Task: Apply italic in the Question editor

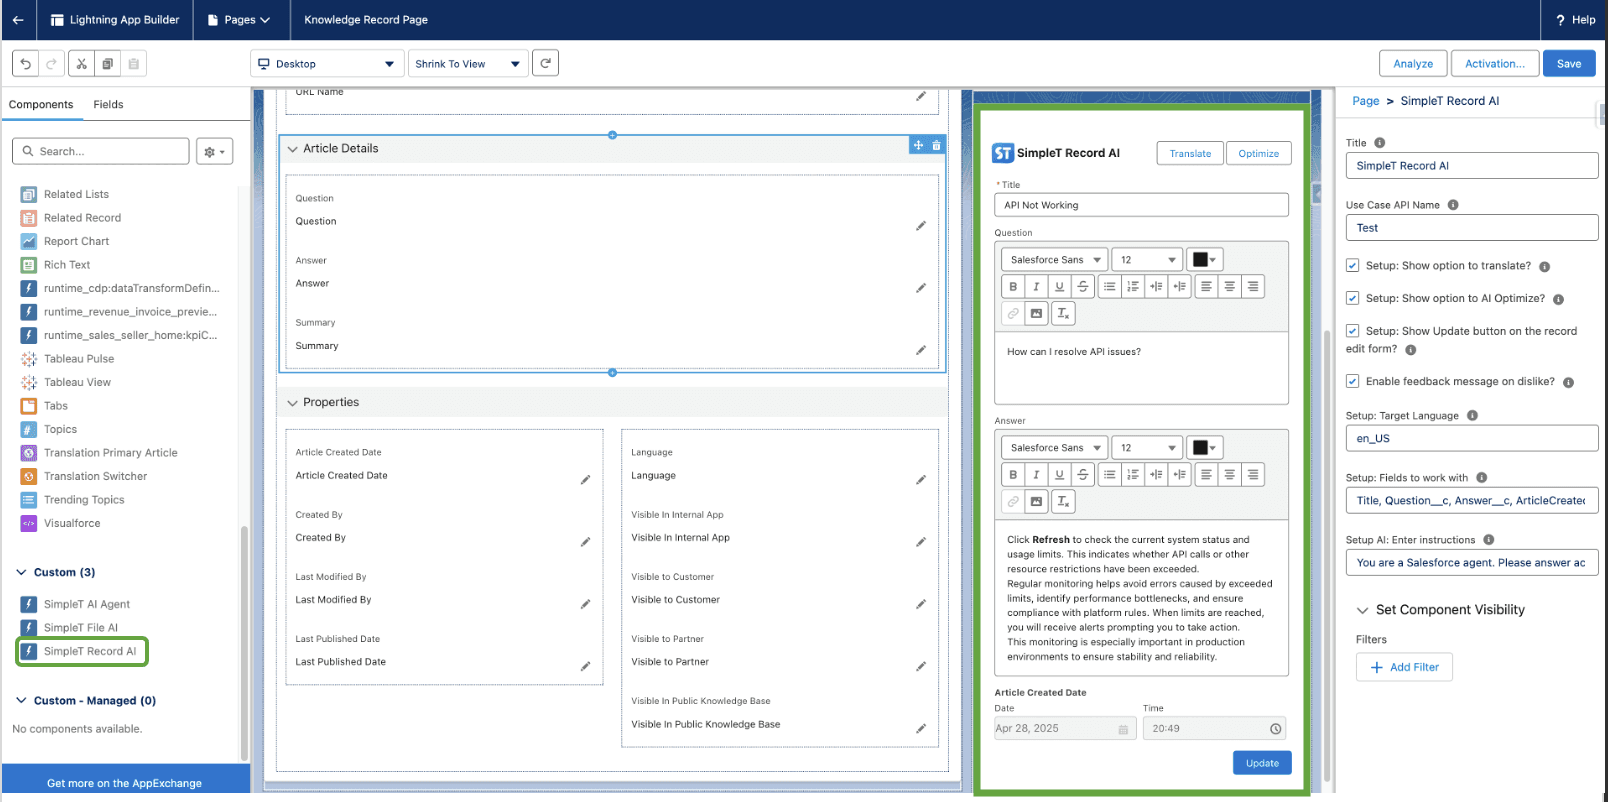Action: pos(1036,287)
